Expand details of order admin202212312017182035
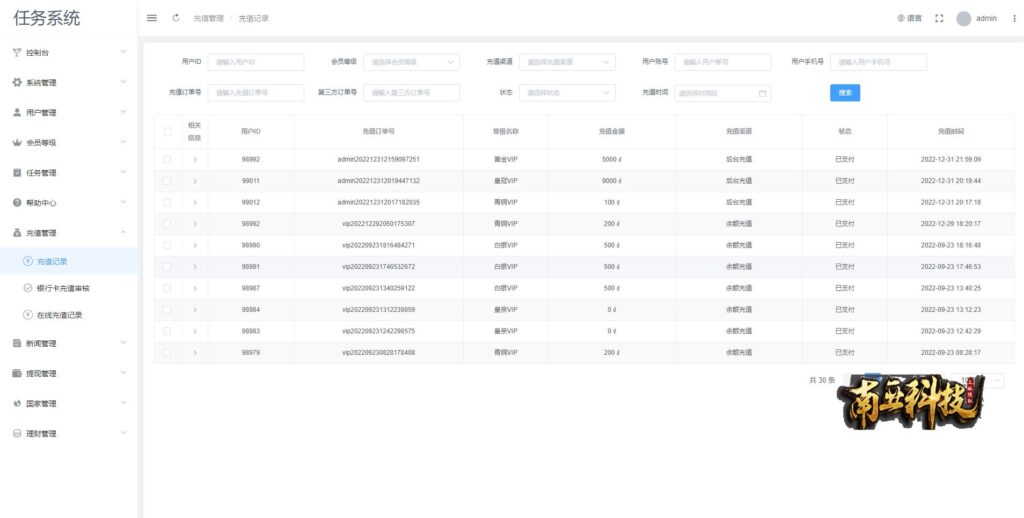The height and width of the screenshot is (518, 1024). click(x=195, y=202)
